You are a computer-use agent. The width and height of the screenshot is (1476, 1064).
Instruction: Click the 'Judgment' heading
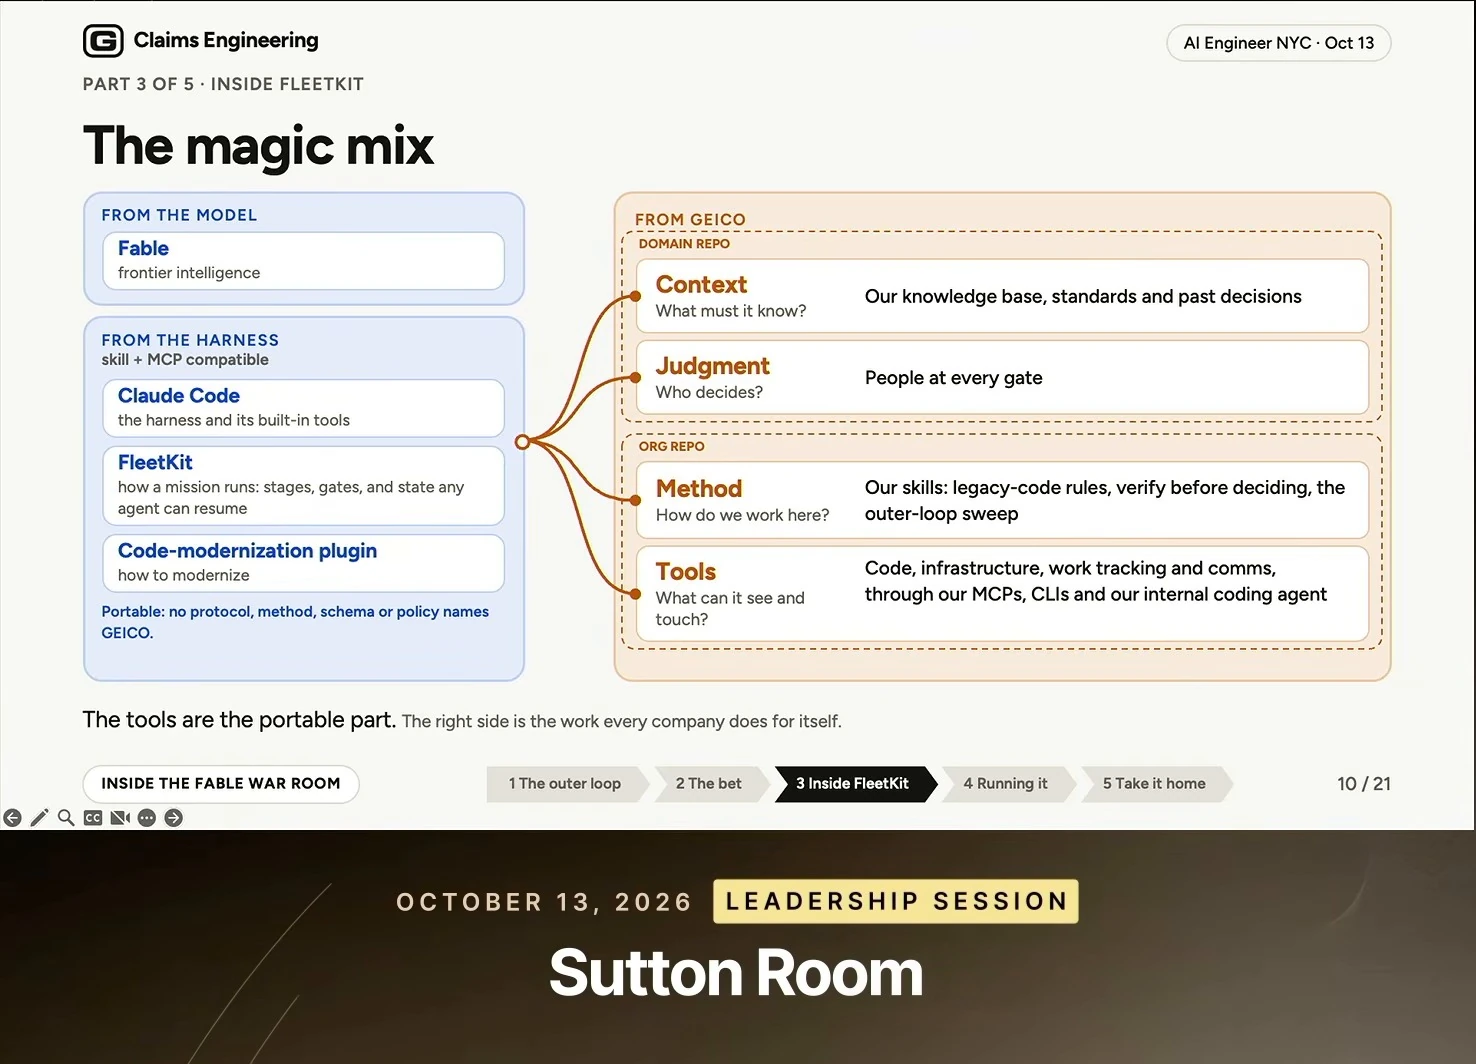pyautogui.click(x=713, y=366)
